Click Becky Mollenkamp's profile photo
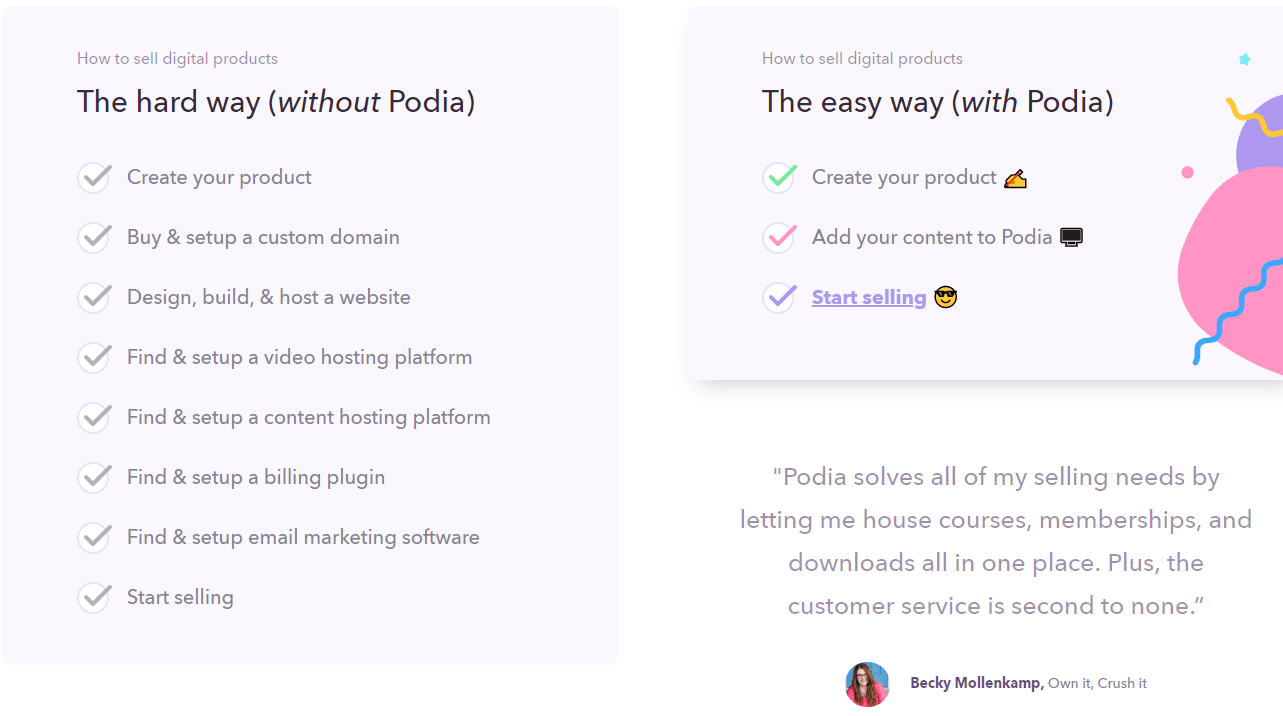 click(x=867, y=683)
